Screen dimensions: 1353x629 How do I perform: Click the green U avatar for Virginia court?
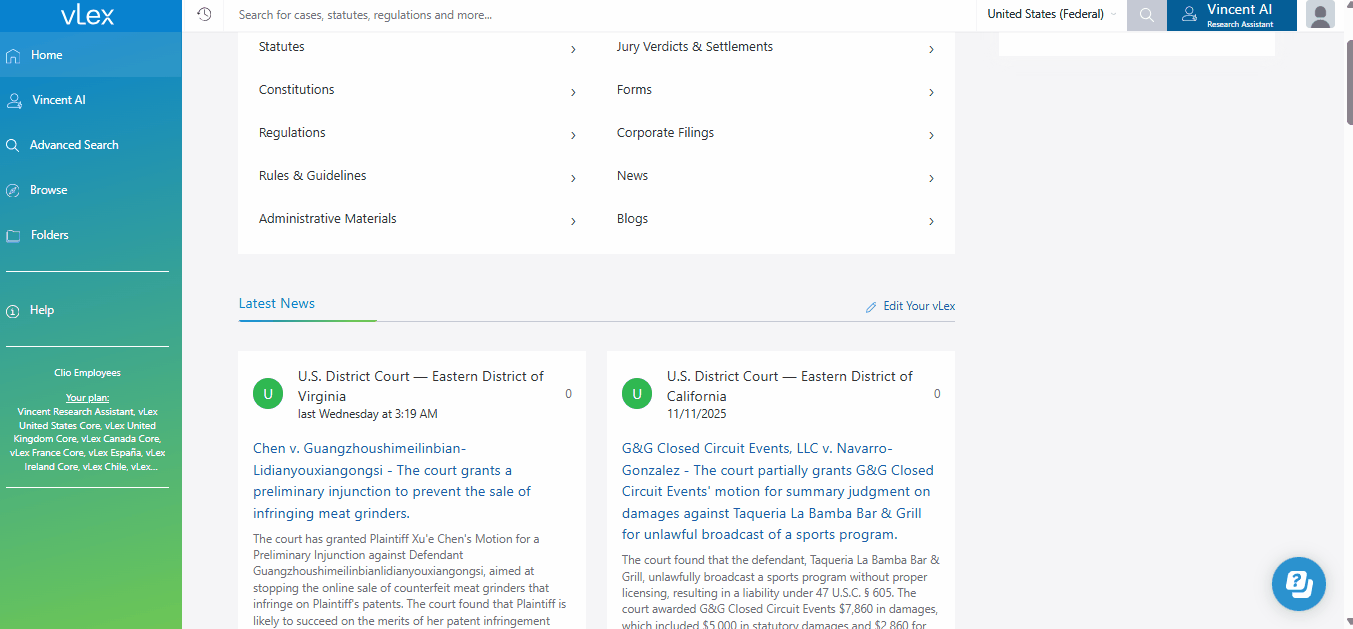[268, 394]
